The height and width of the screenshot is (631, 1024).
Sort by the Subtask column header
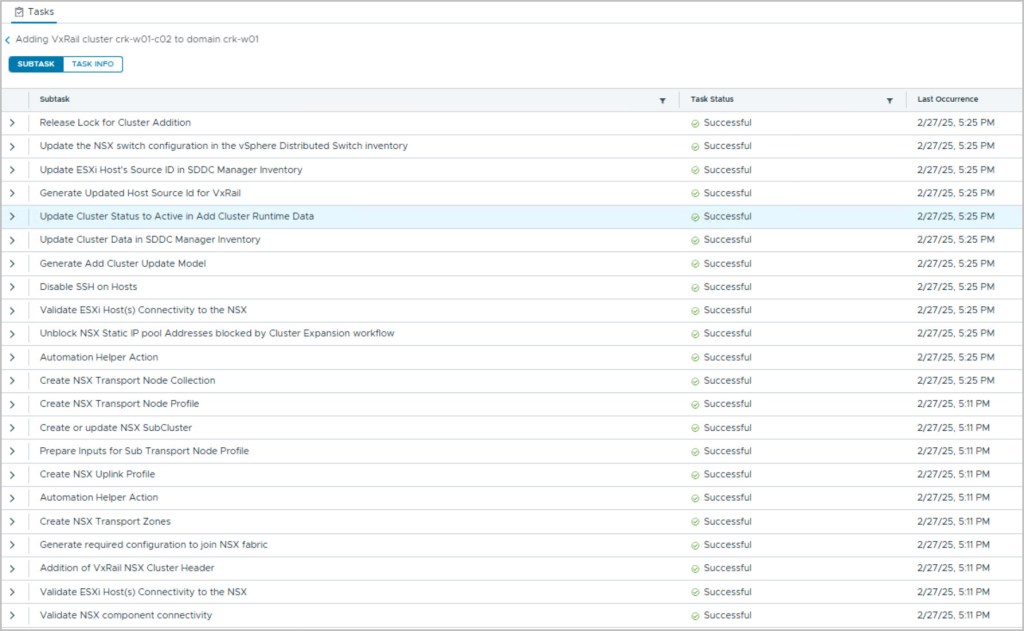55,100
